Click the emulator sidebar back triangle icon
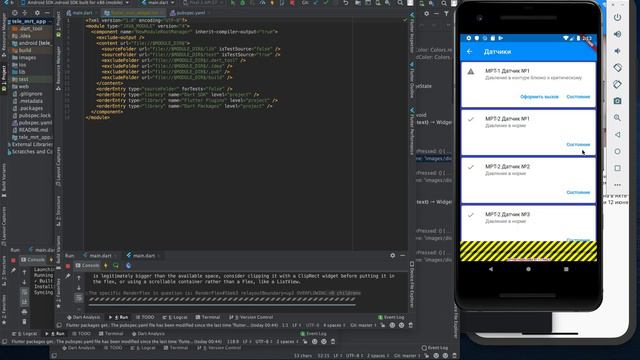640x360 pixels. click(x=617, y=135)
